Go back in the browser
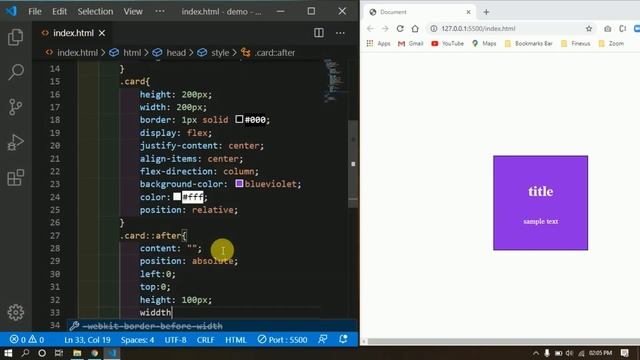This screenshot has width=640, height=360. (370, 29)
